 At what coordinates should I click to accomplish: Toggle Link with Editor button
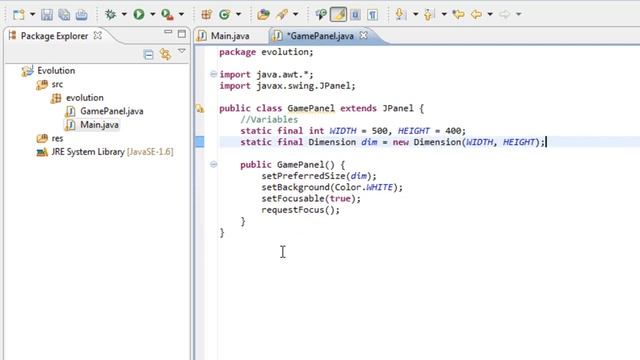[165, 54]
